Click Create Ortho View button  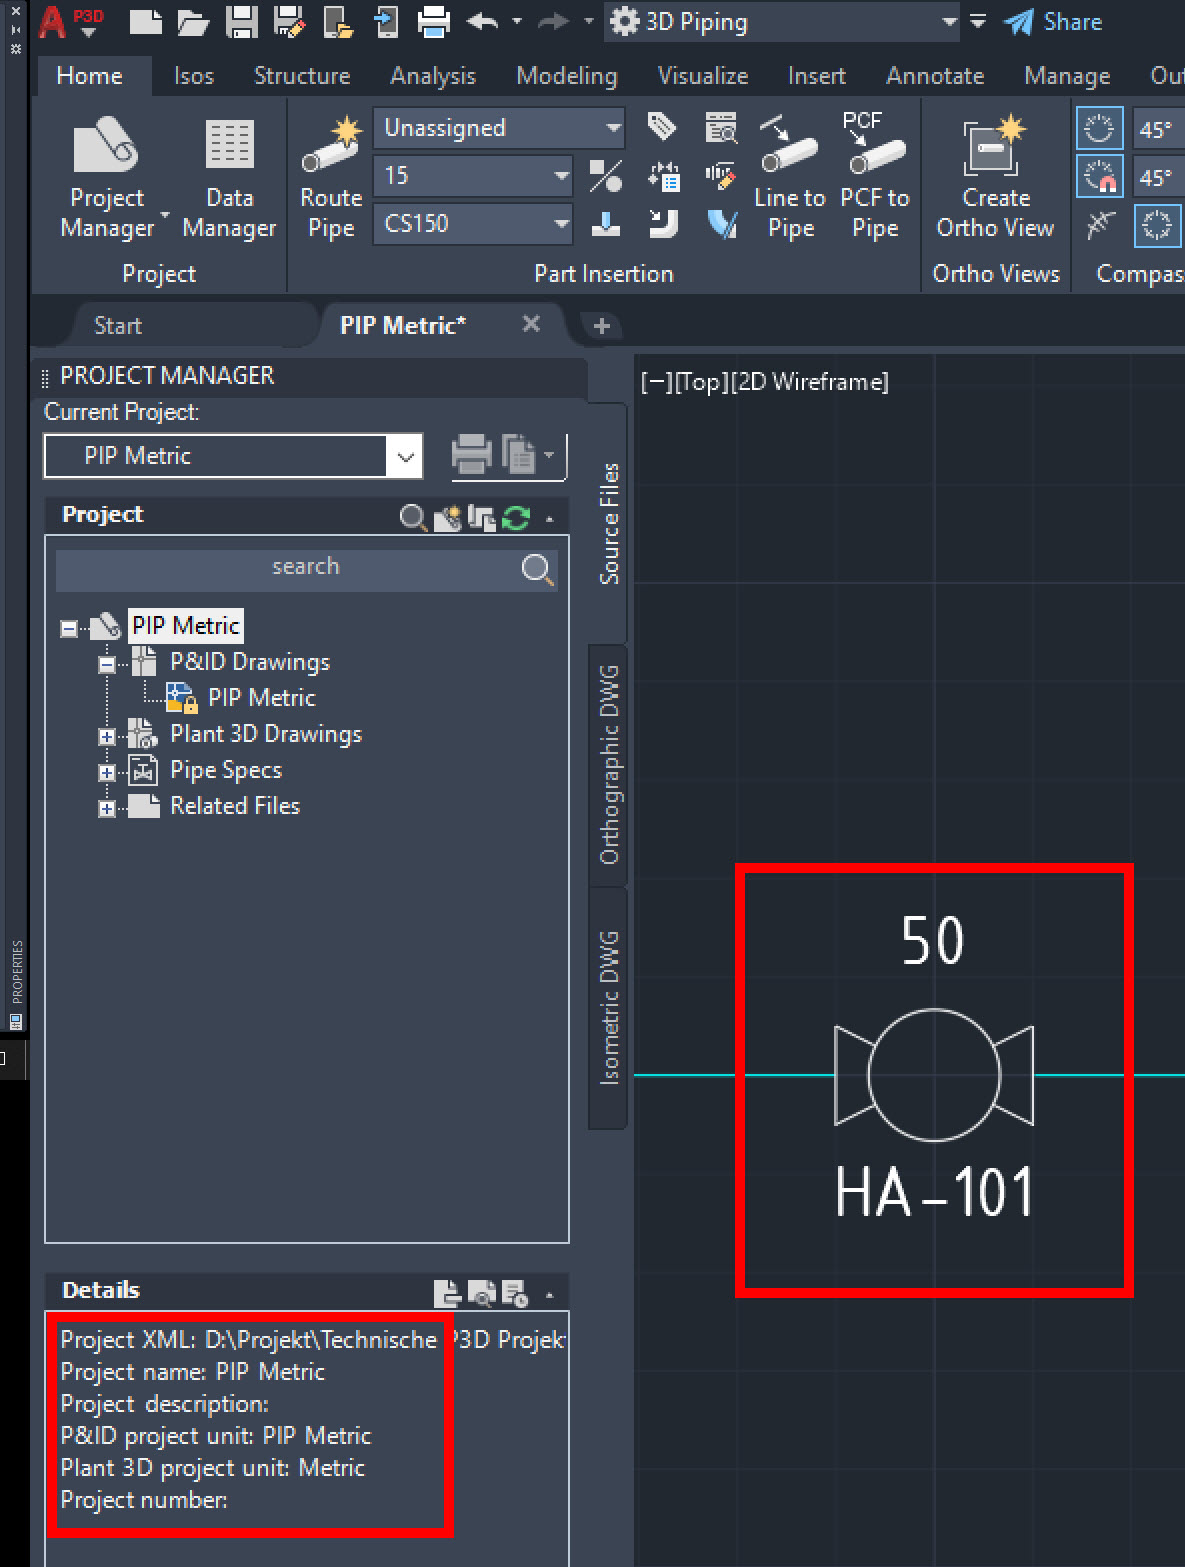click(x=995, y=178)
